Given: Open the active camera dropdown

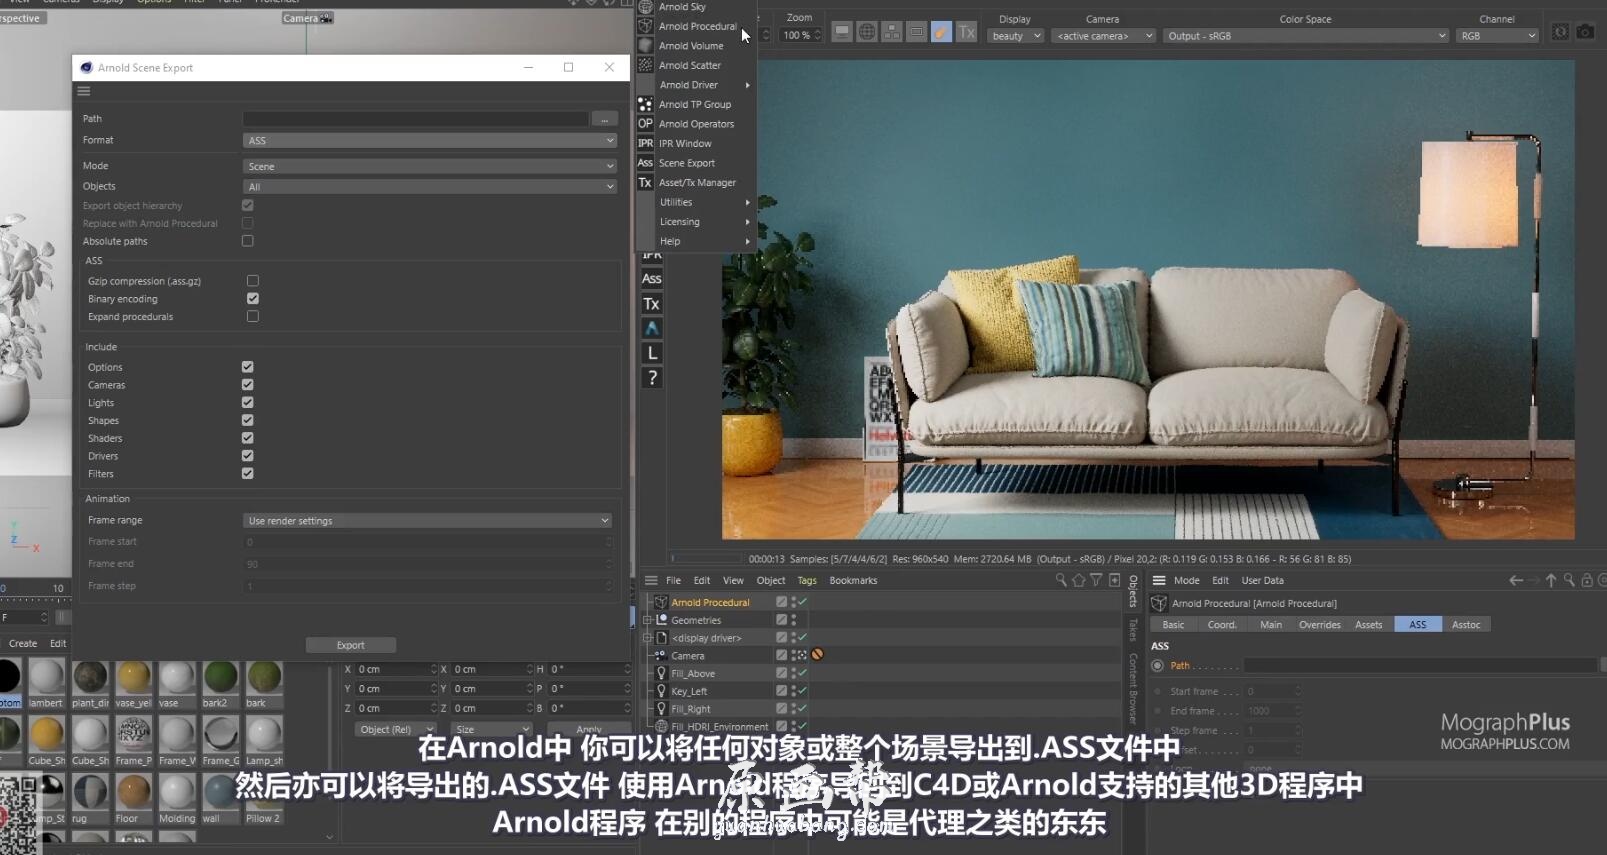Looking at the screenshot, I should [x=1103, y=36].
